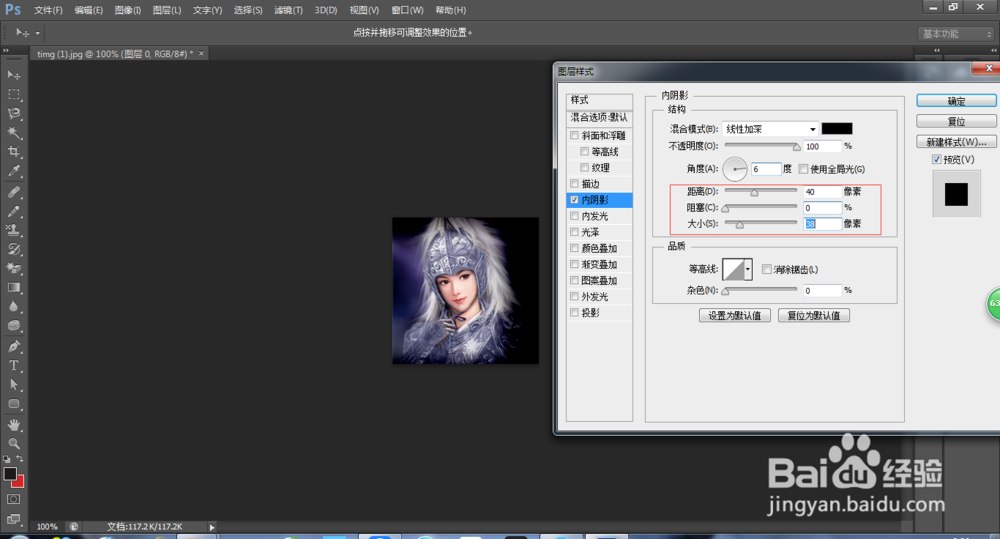Image resolution: width=1000 pixels, height=539 pixels.
Task: Click the 阻塞 value field
Action: point(823,208)
